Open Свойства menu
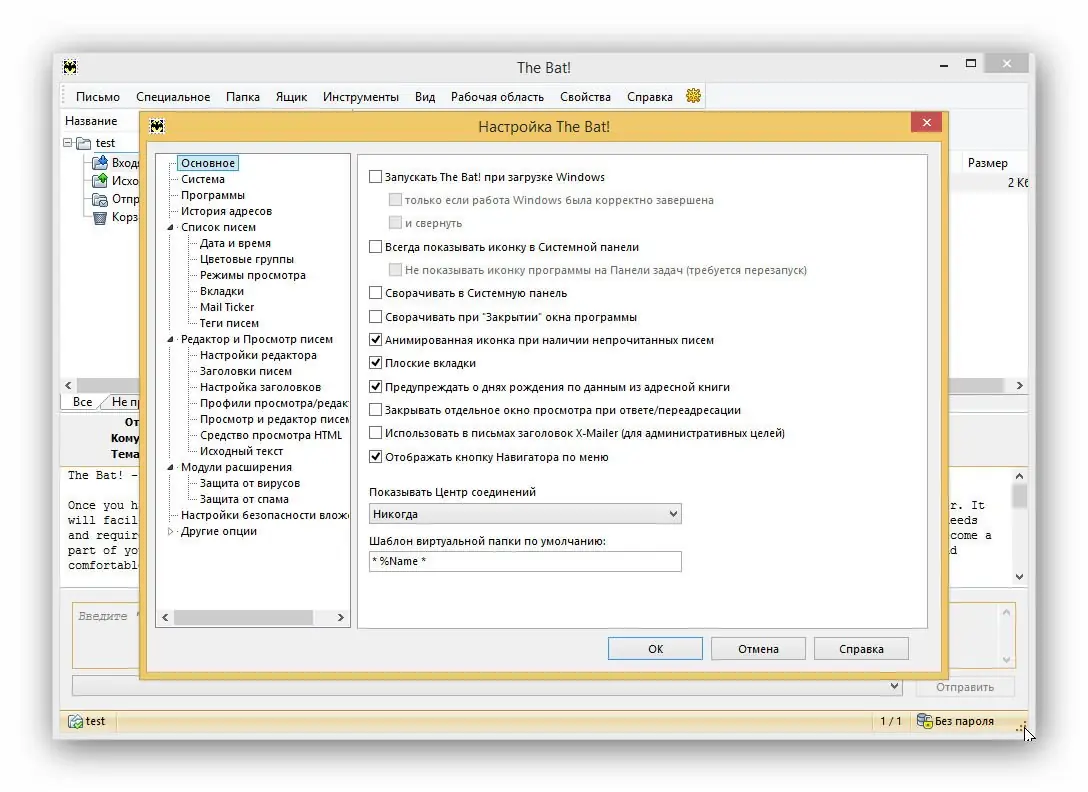1088x792 pixels. click(586, 96)
